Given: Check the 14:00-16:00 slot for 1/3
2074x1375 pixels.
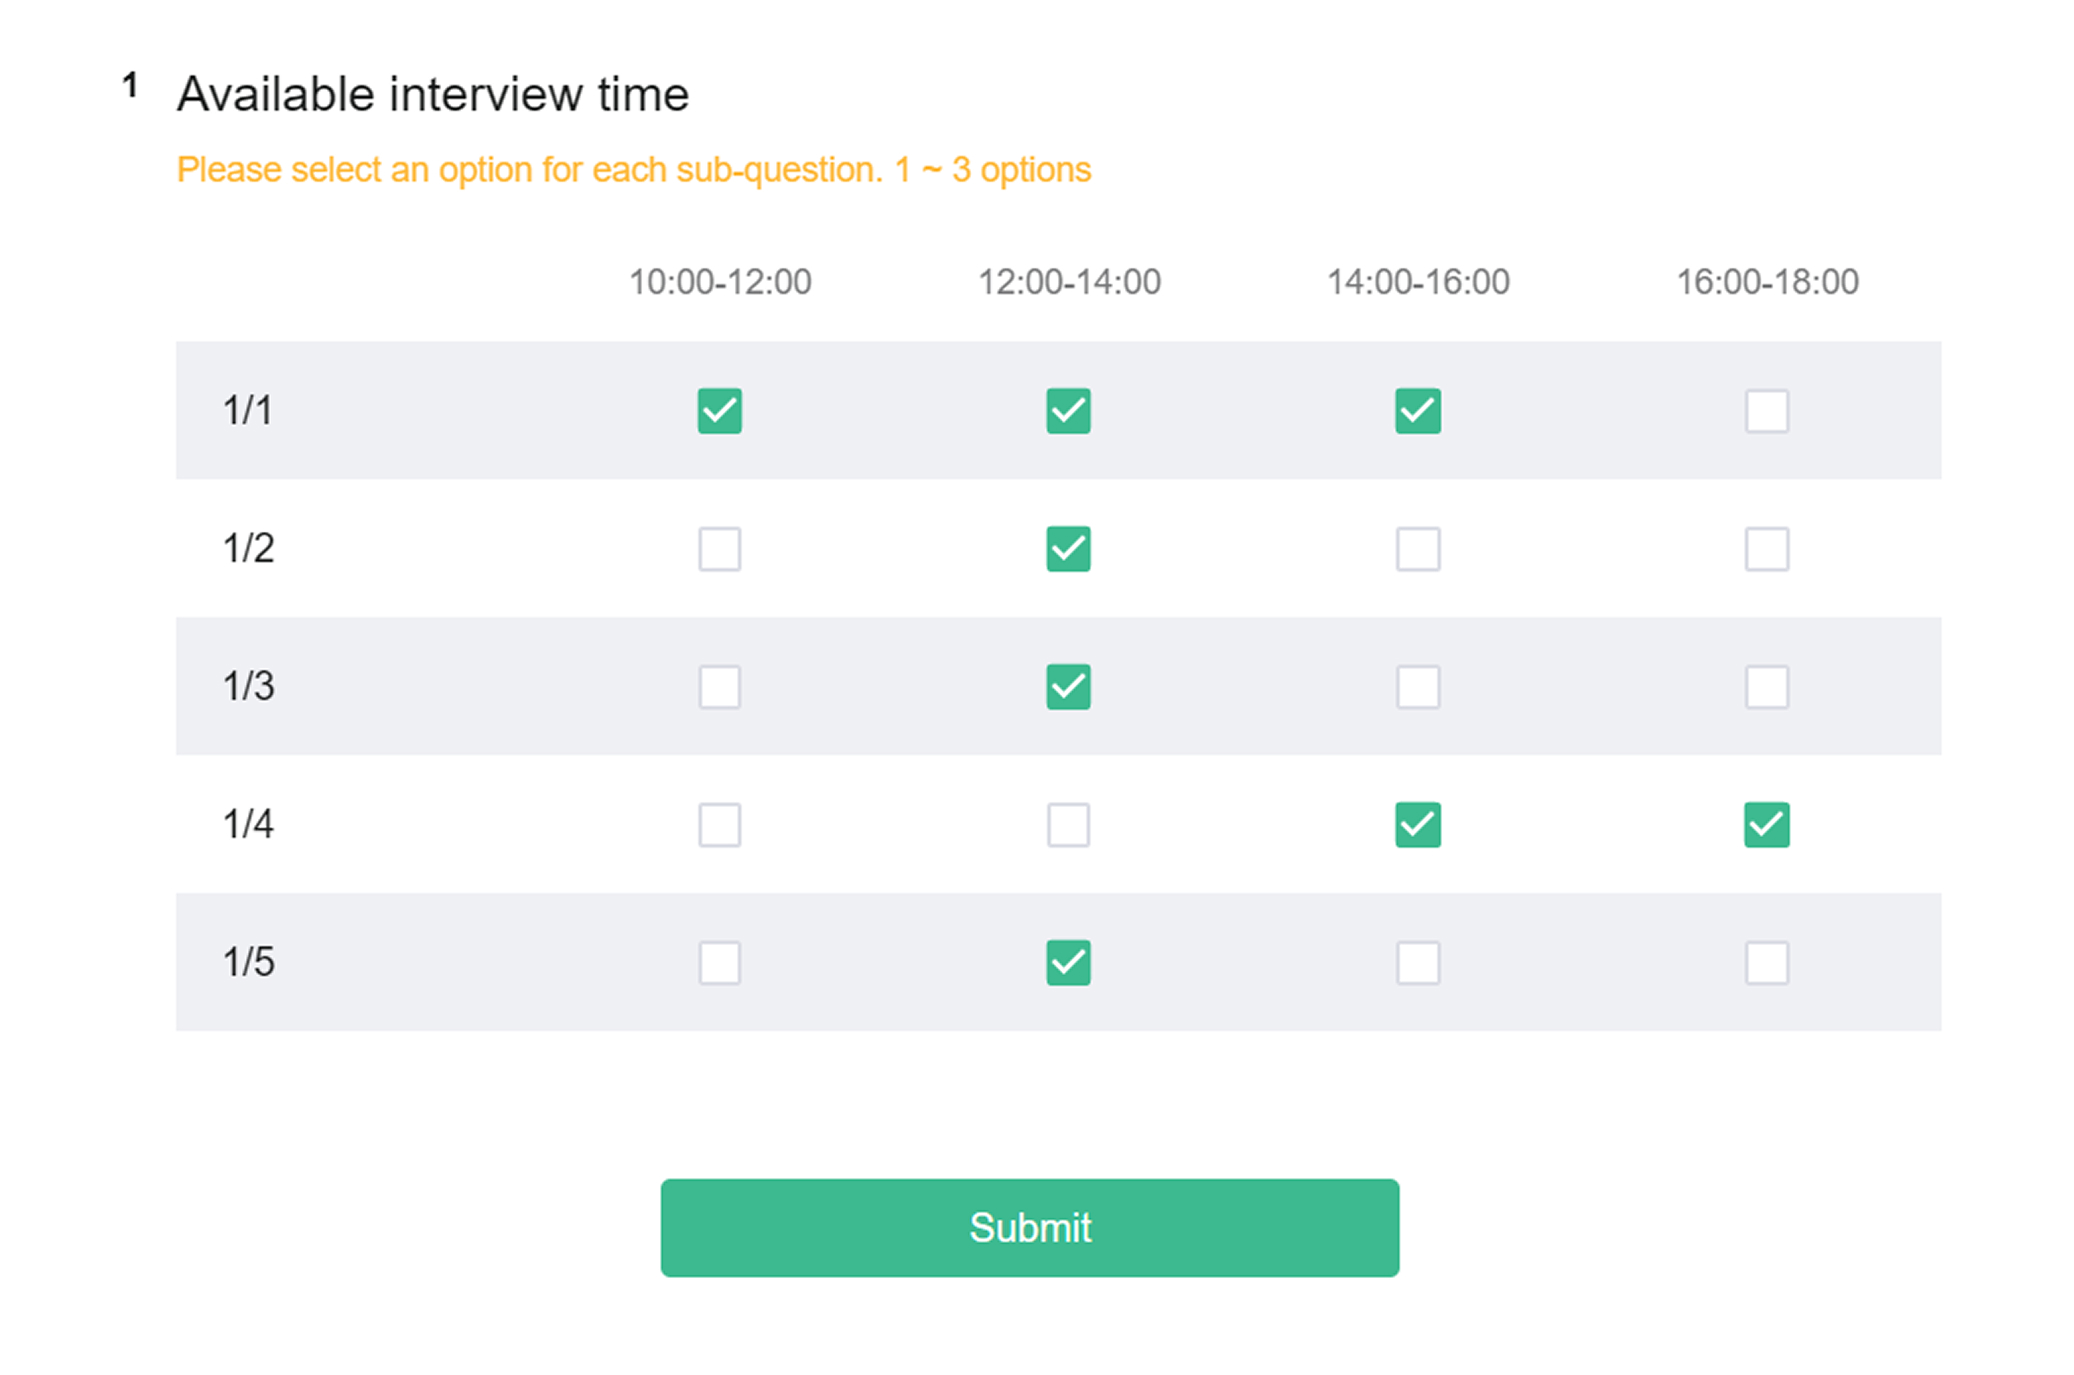Looking at the screenshot, I should click(x=1416, y=686).
